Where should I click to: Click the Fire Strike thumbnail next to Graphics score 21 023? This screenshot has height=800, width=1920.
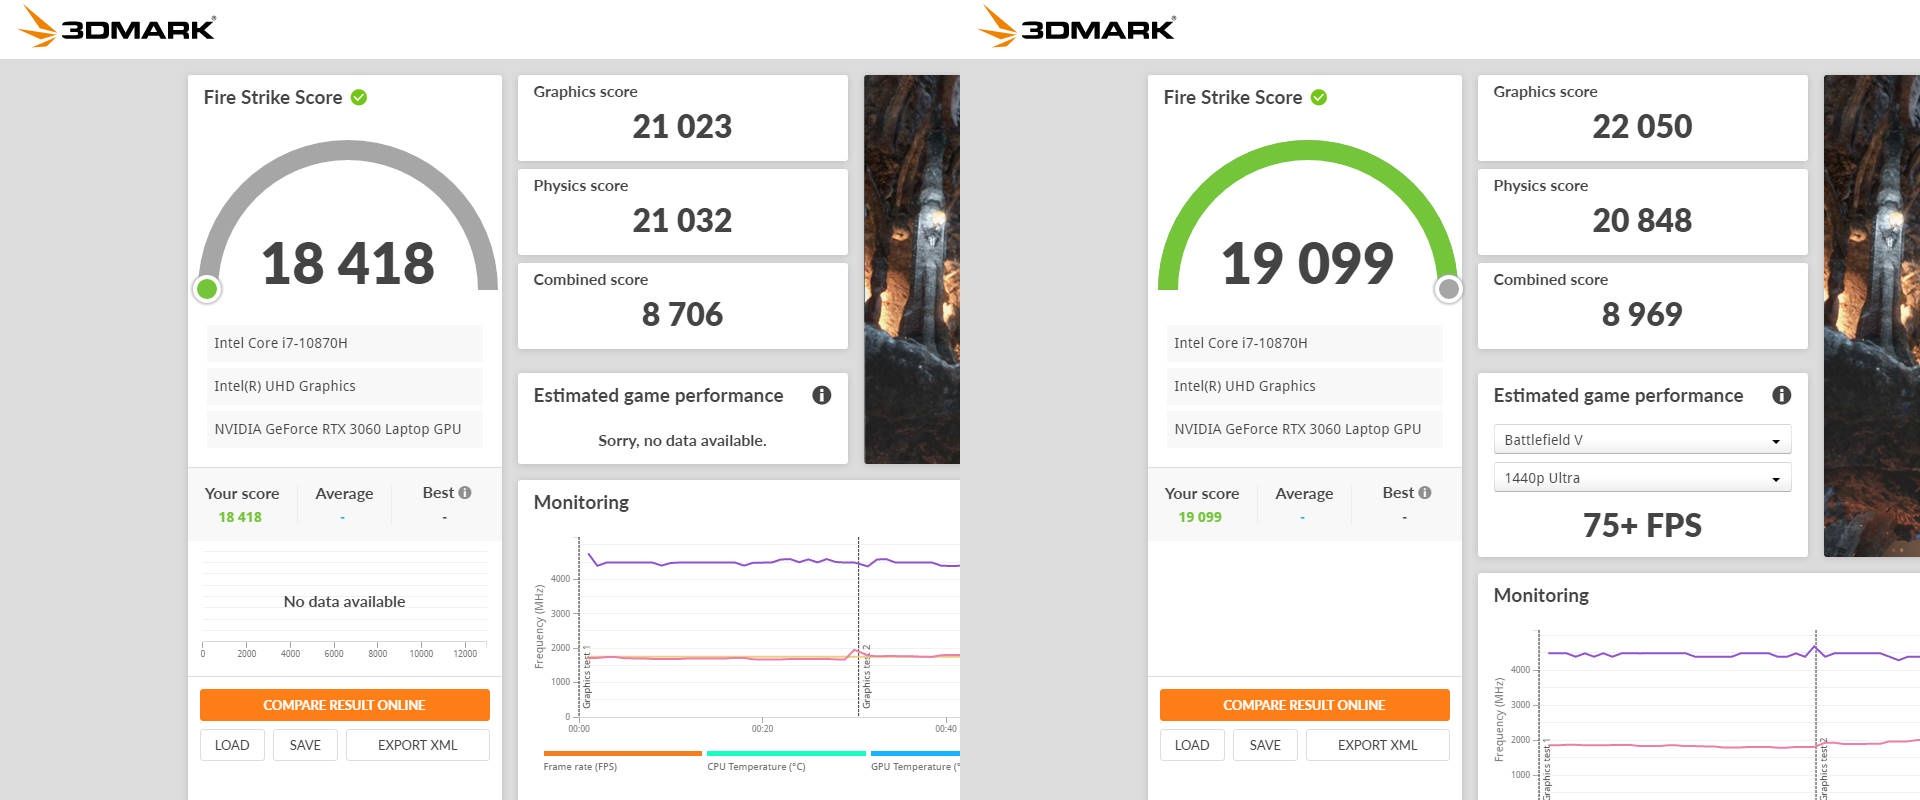(912, 269)
